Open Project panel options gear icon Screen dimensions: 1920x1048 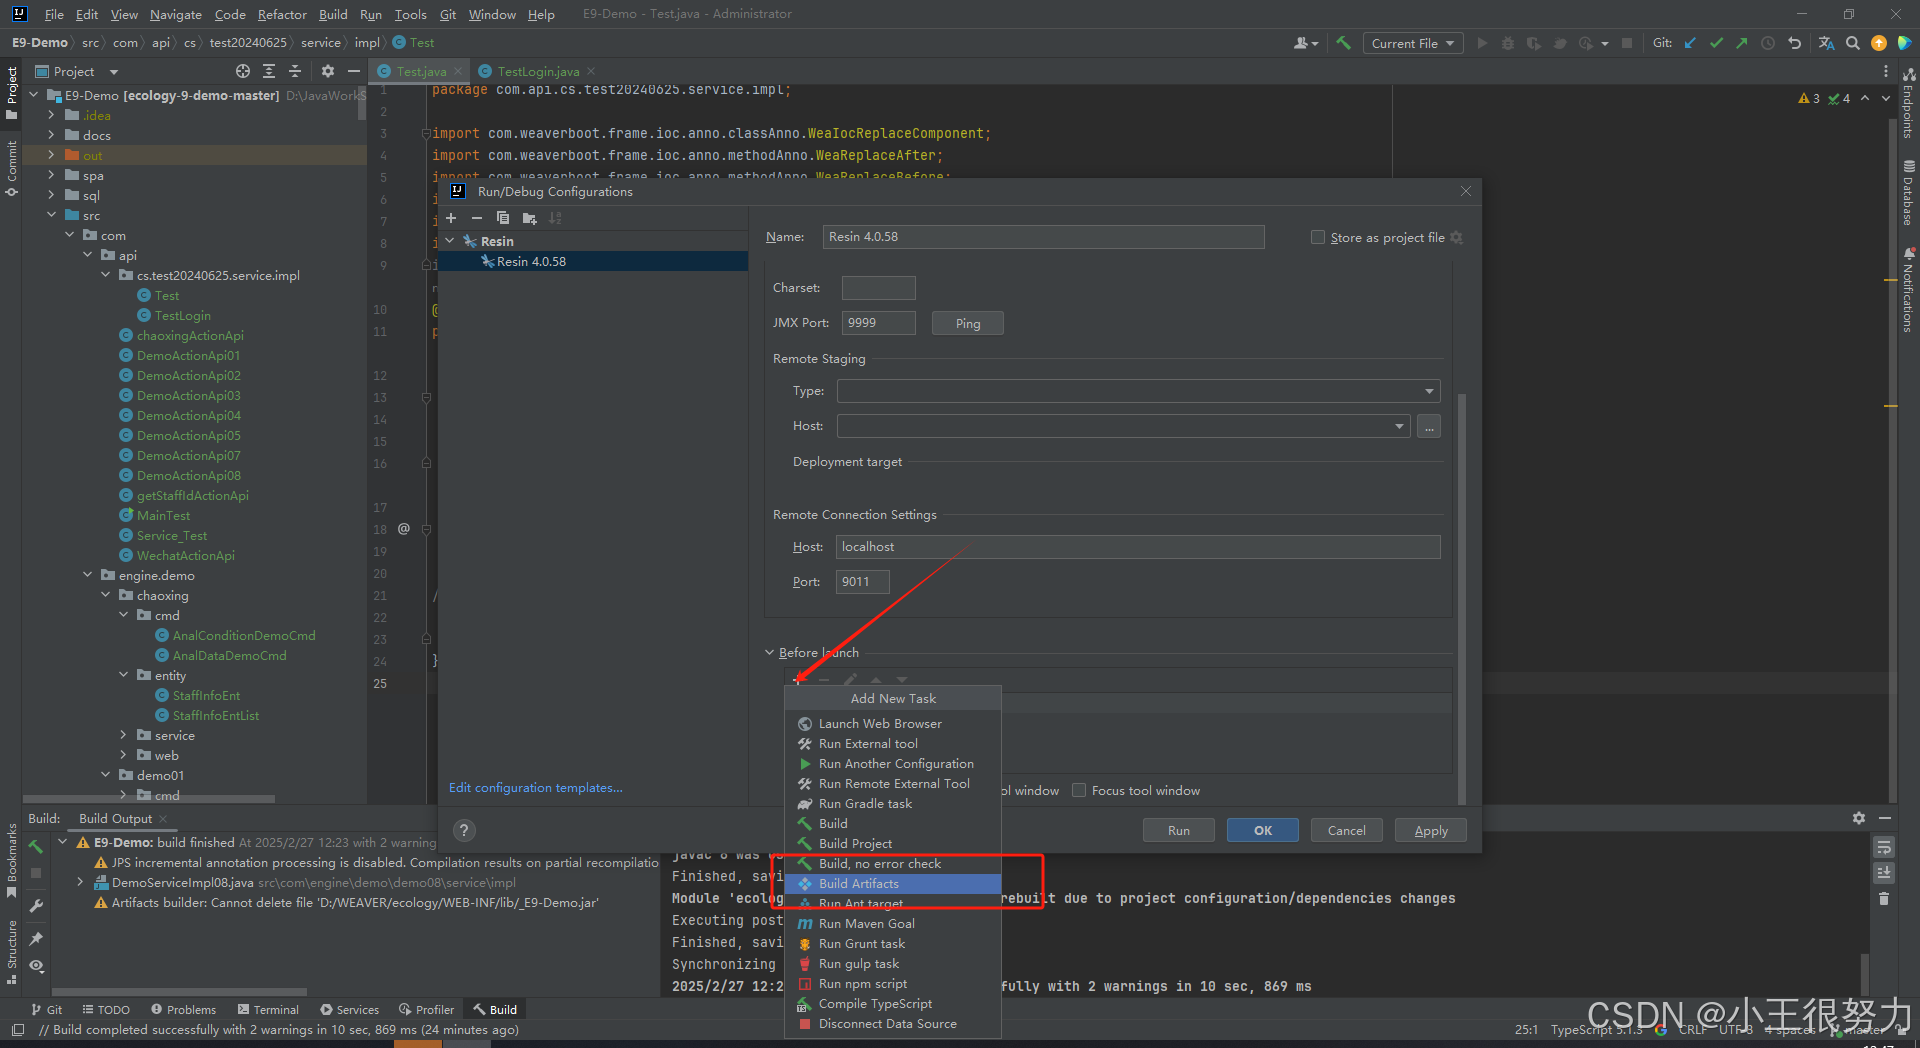pyautogui.click(x=327, y=71)
